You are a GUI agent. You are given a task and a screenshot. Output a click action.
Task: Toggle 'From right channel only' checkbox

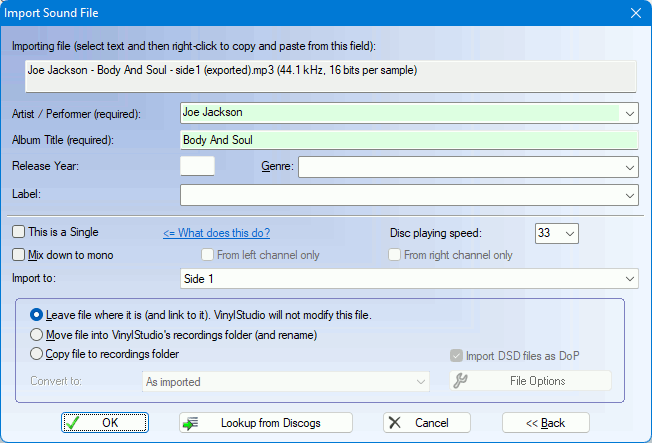coord(394,255)
